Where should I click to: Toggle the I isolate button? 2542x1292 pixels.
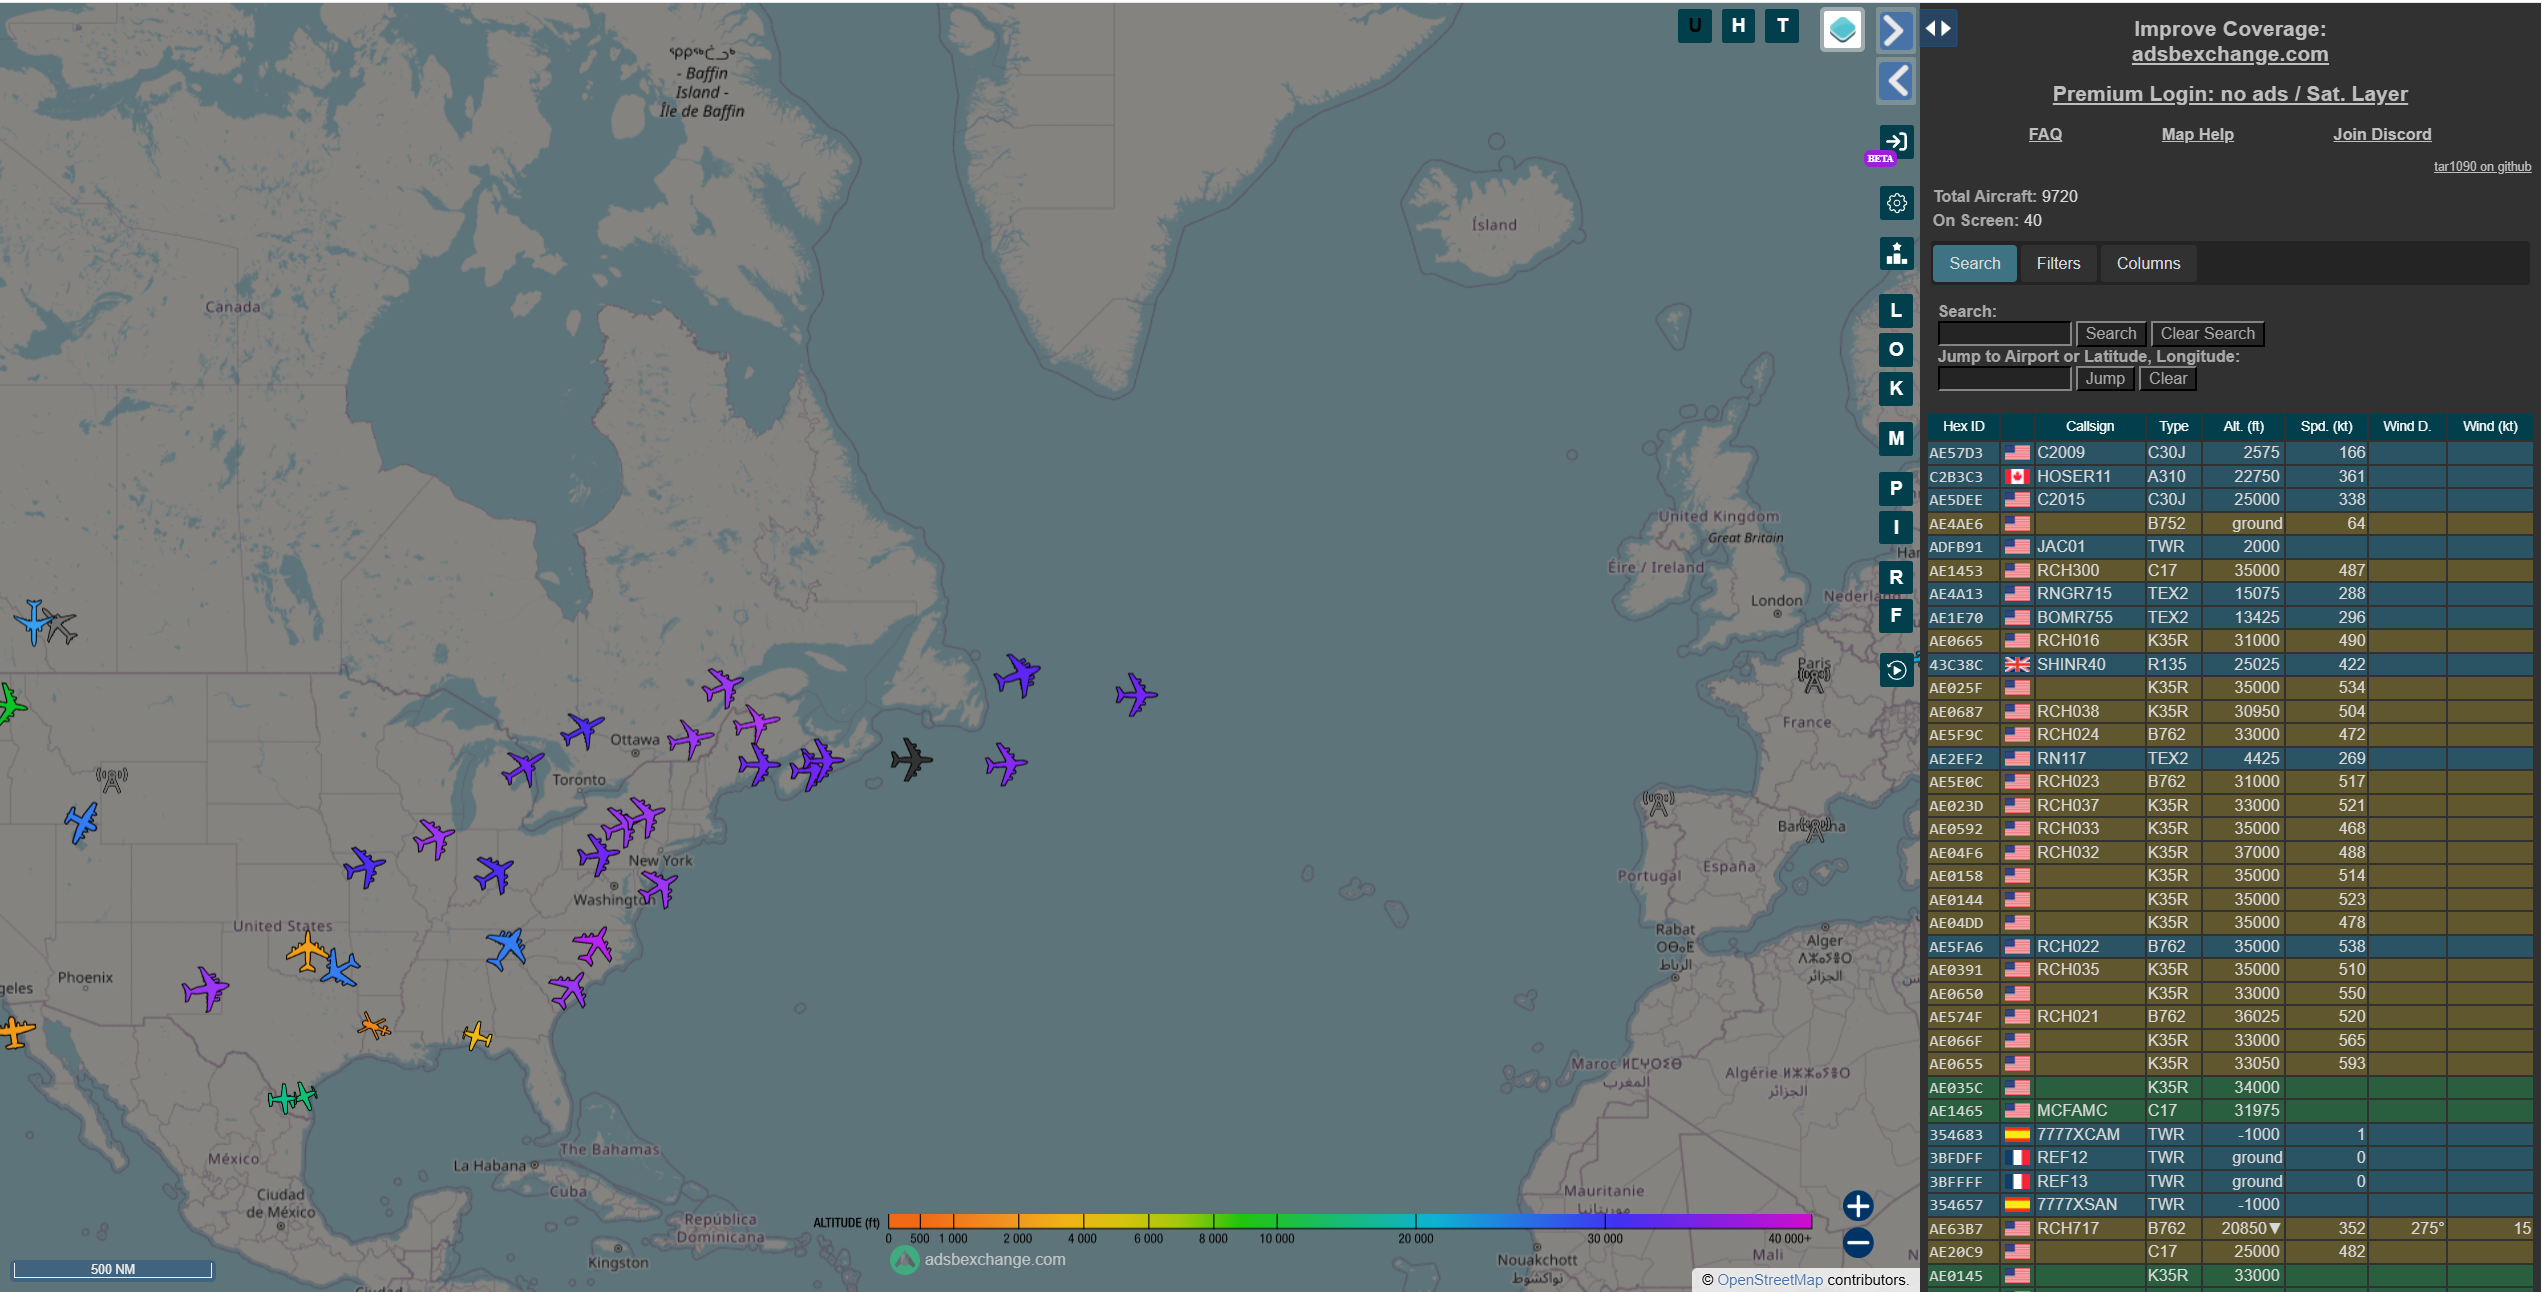[x=1896, y=527]
